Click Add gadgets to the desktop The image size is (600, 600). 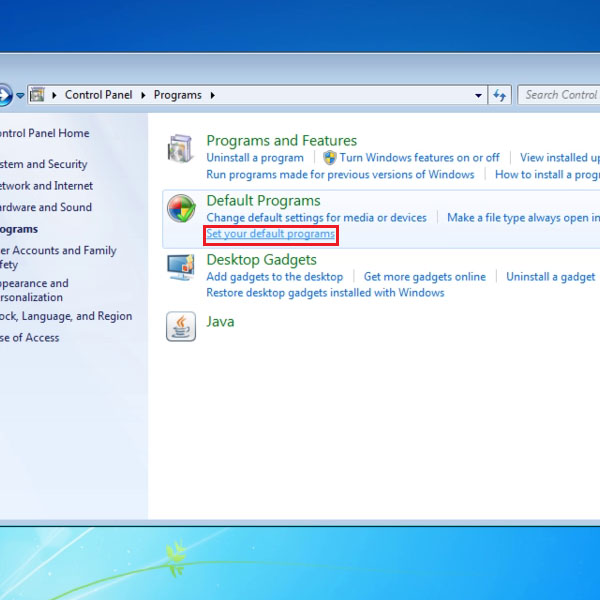point(275,277)
